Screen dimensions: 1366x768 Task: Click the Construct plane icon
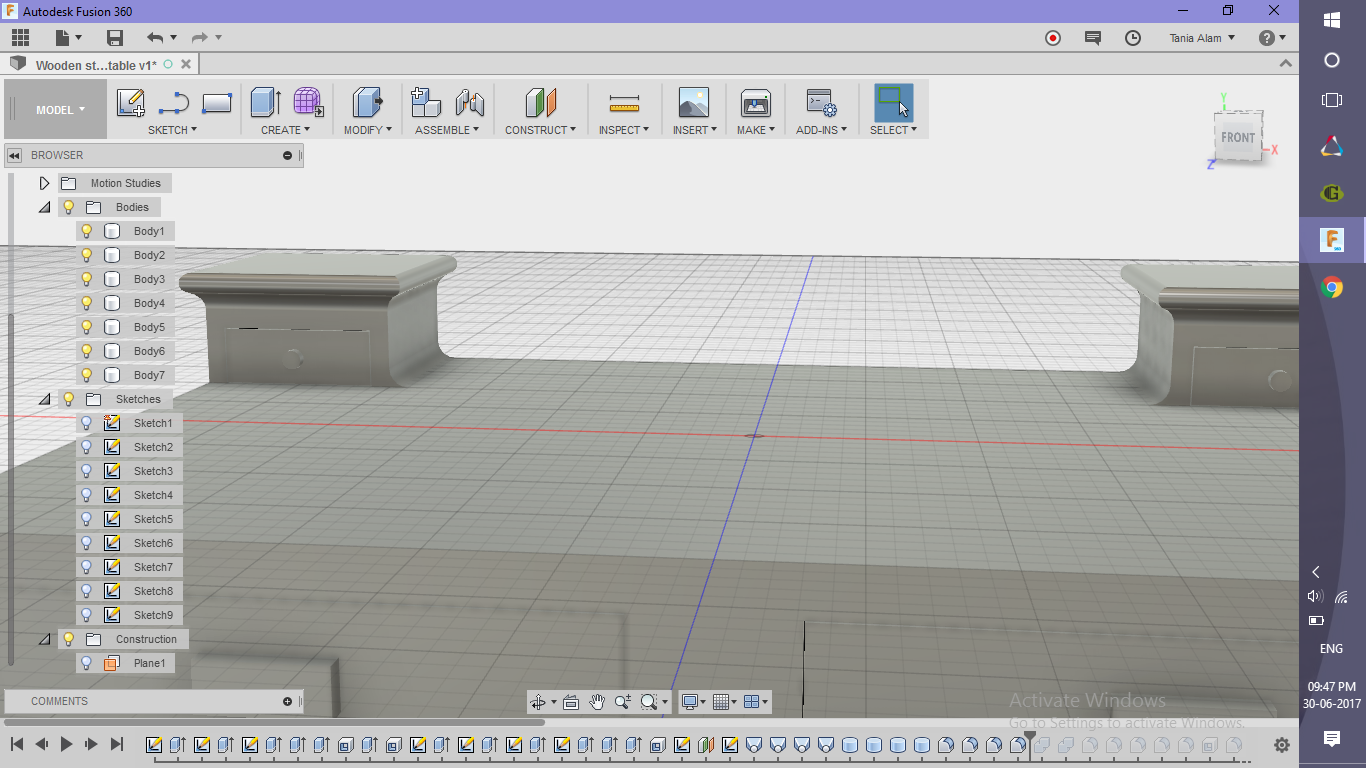[x=540, y=103]
